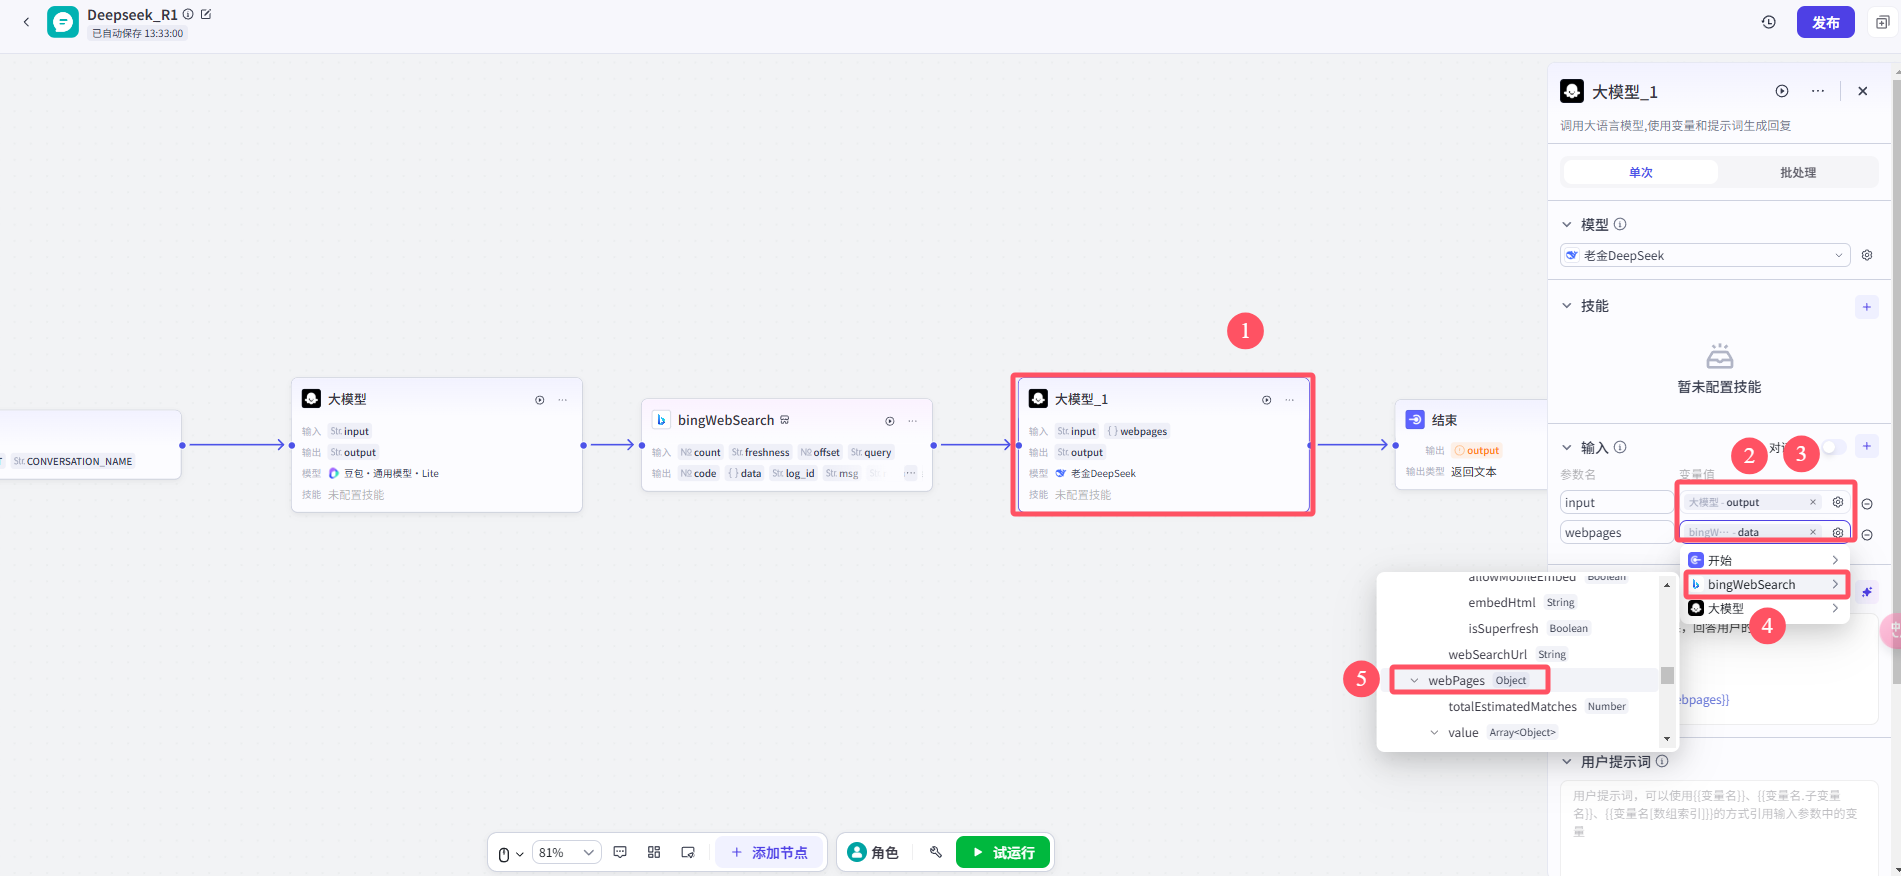The height and width of the screenshot is (876, 1901).
Task: Click the 发布 publish button
Action: [x=1825, y=22]
